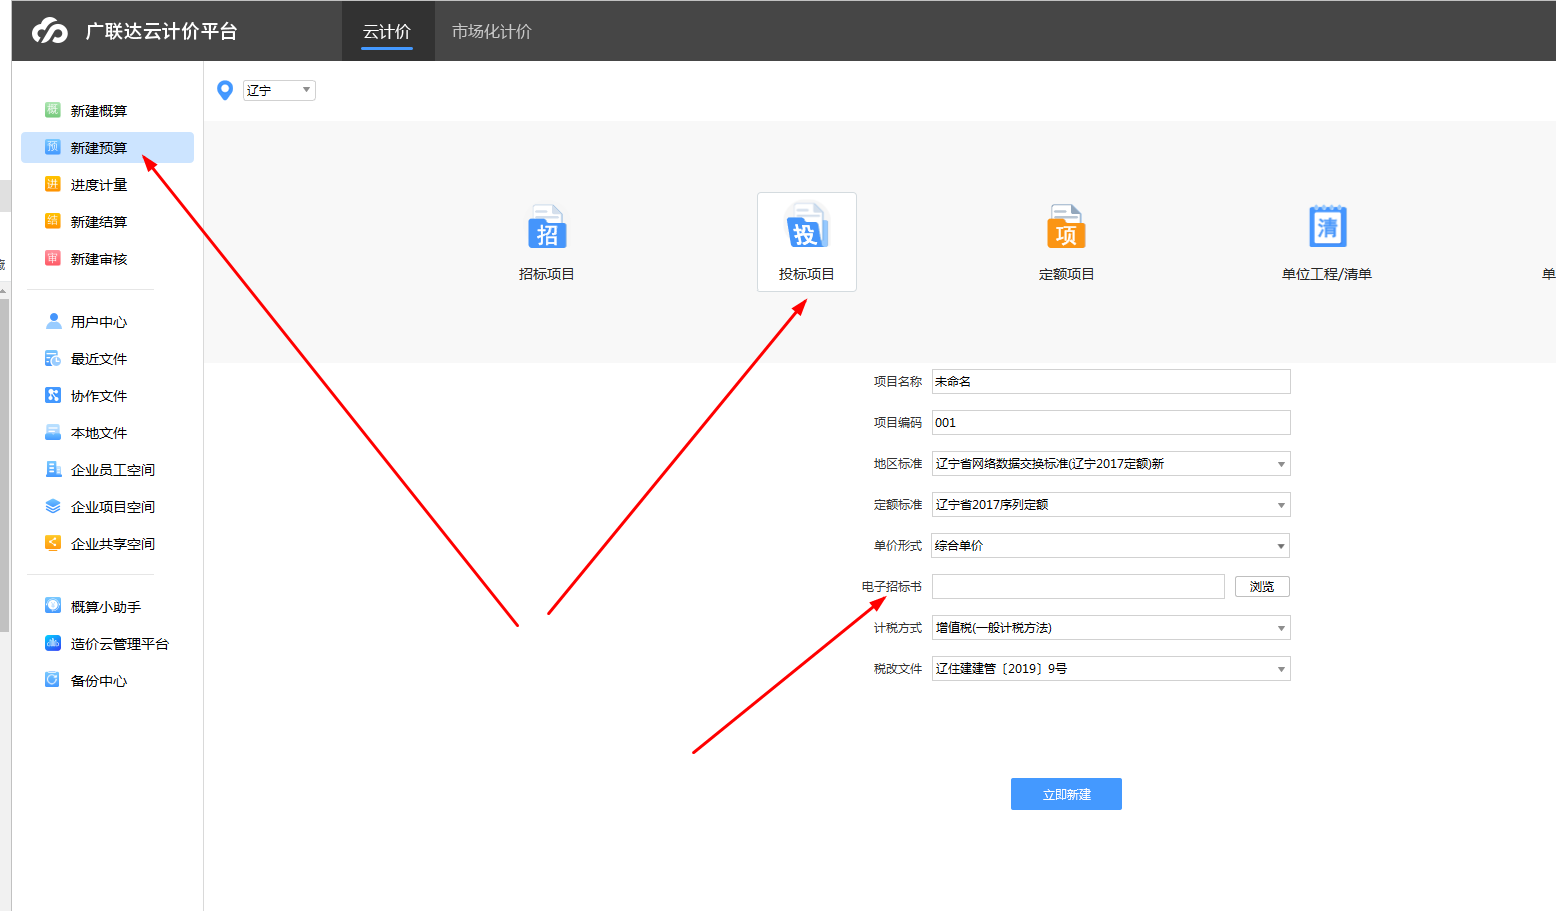
Task: Click the 本地文件 icon
Action: [53, 432]
